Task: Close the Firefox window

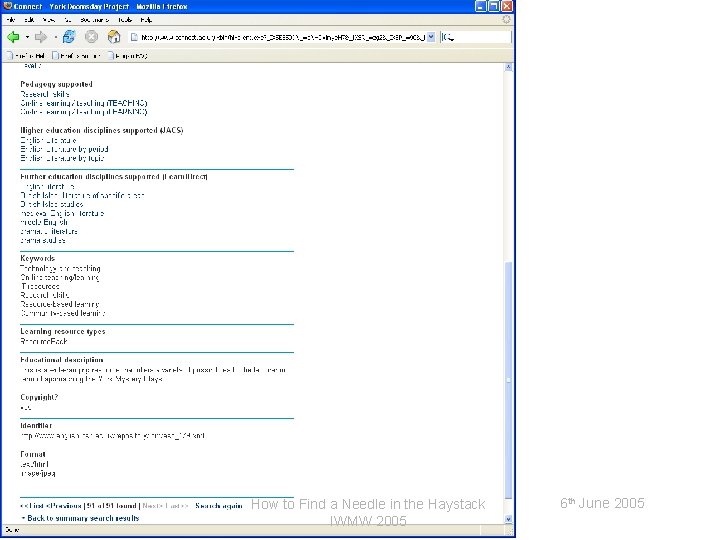Action: coord(507,6)
